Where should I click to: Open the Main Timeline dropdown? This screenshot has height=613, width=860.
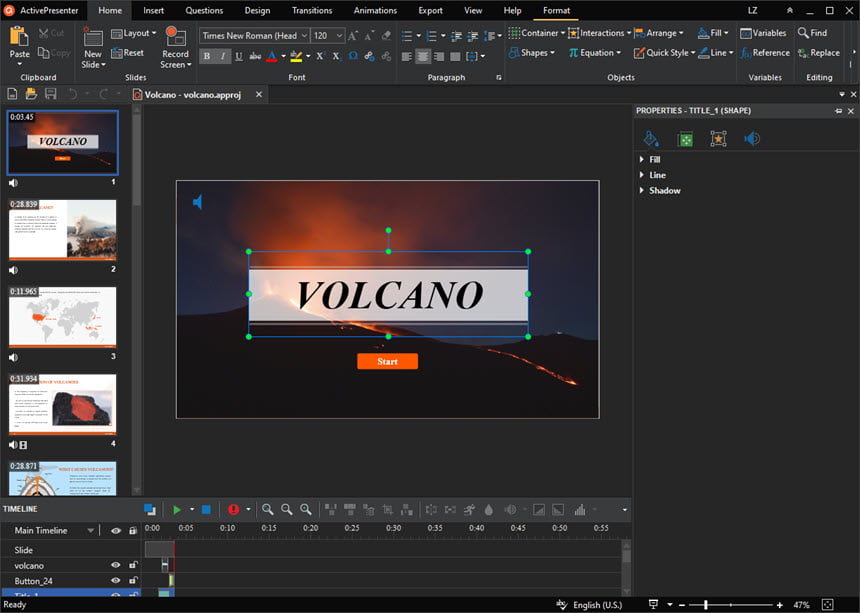tap(90, 531)
